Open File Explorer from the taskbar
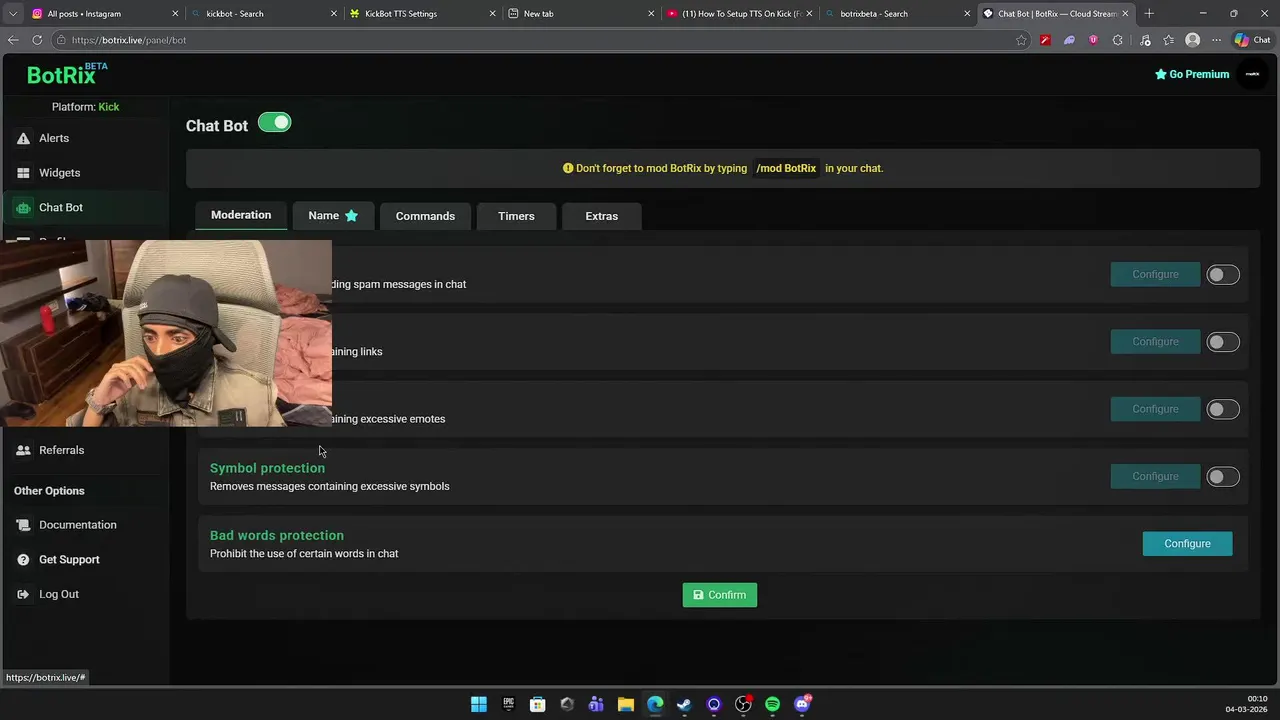Viewport: 1280px width, 720px height. (626, 704)
